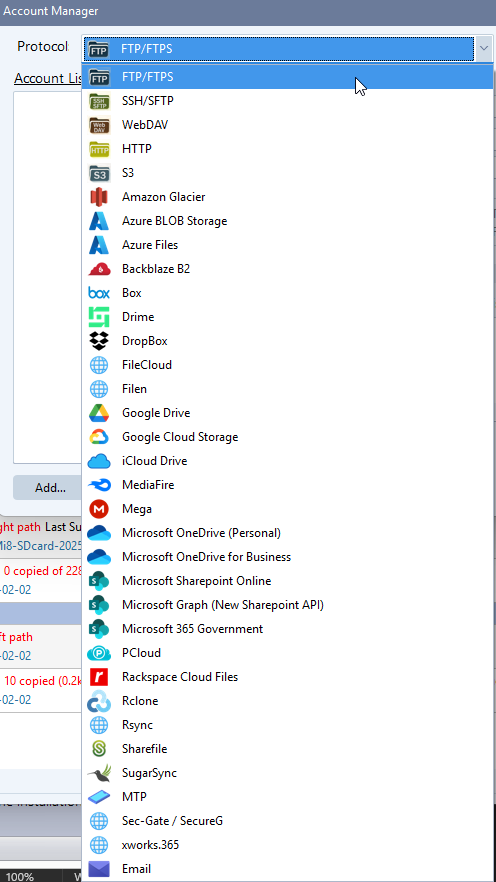Pick Microsoft 365 Government protocol
Image resolution: width=496 pixels, height=882 pixels.
pos(287,629)
